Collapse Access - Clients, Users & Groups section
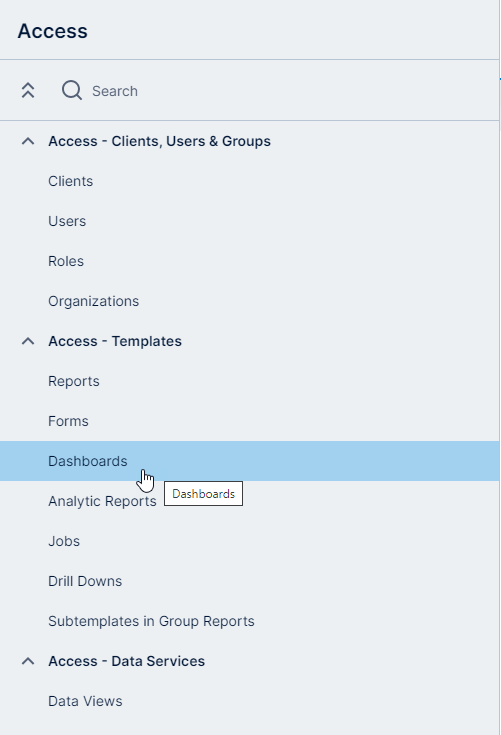The height and width of the screenshot is (735, 501). (x=28, y=141)
